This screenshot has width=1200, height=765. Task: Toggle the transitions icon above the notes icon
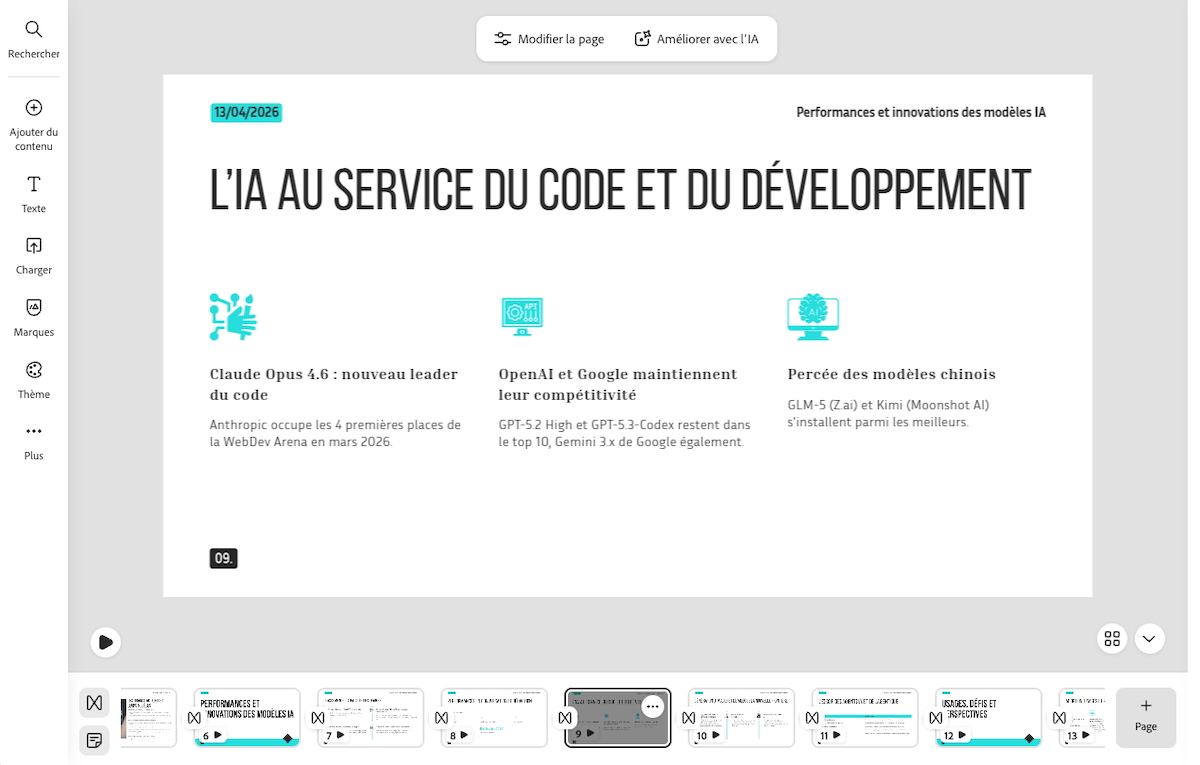(x=94, y=703)
